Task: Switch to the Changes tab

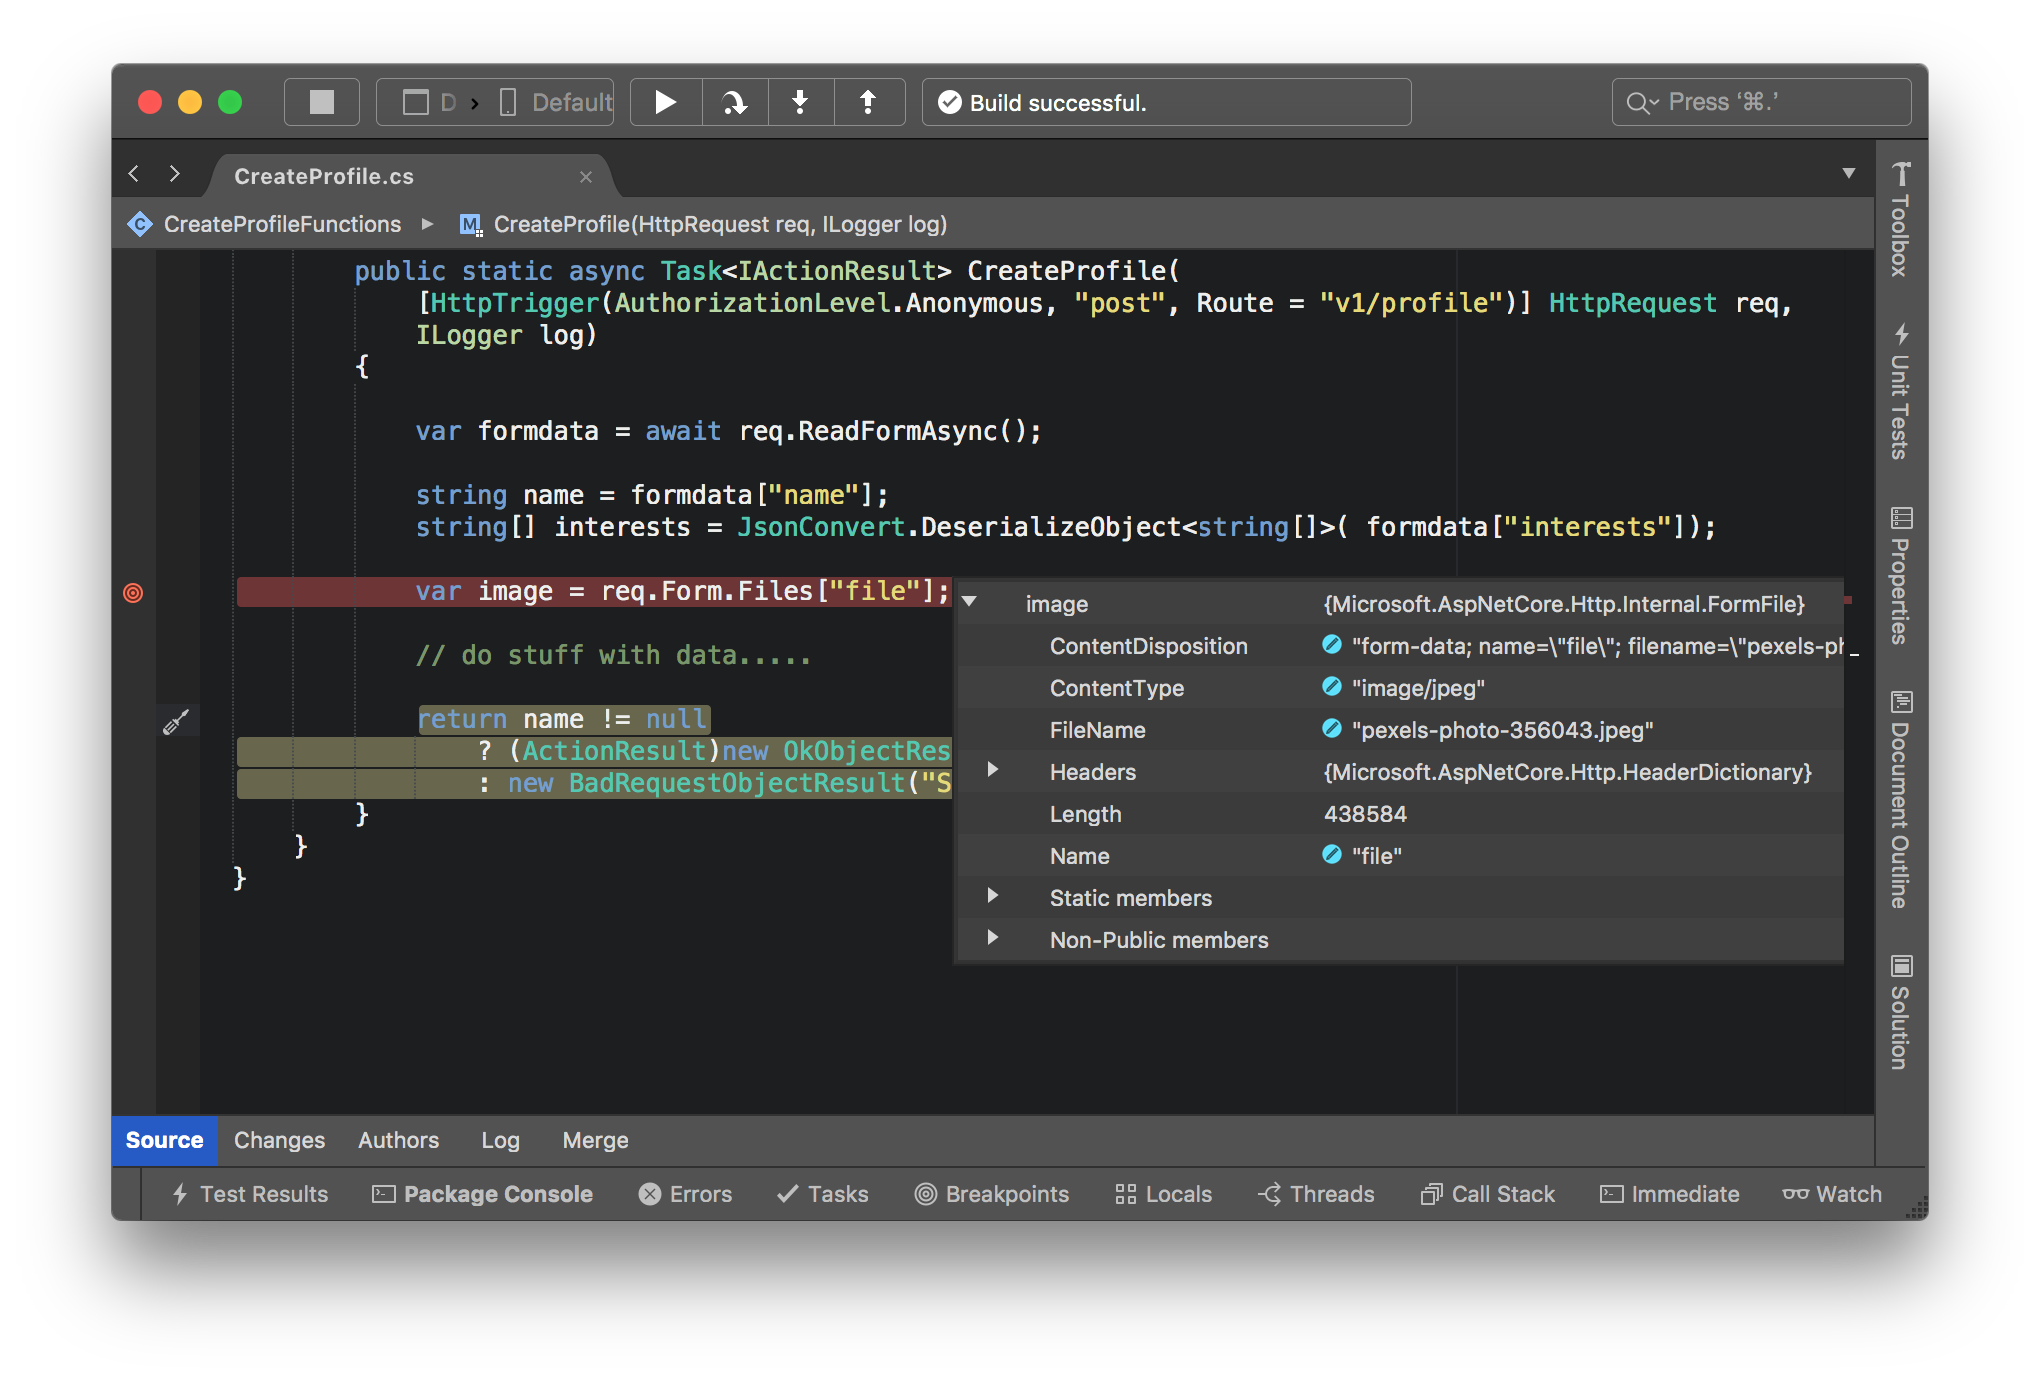Action: [x=279, y=1140]
